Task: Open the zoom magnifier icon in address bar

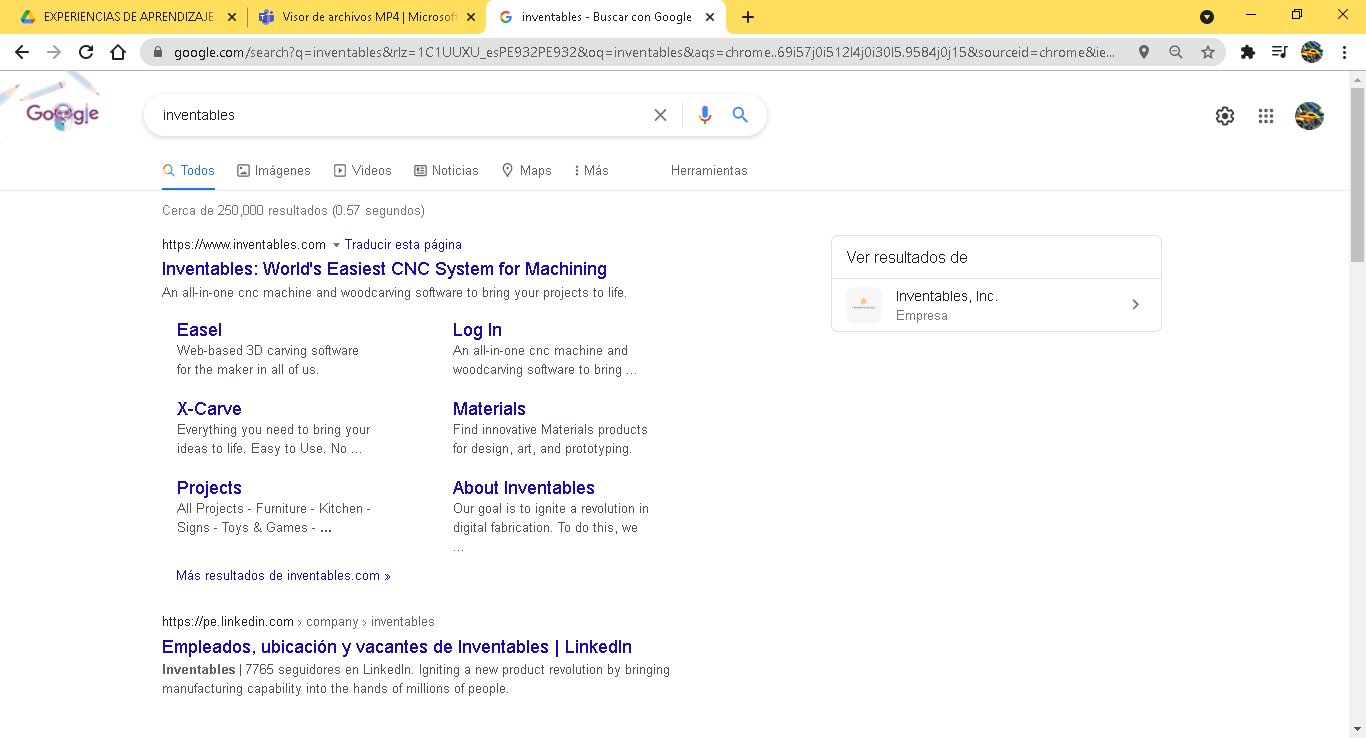Action: tap(1176, 52)
